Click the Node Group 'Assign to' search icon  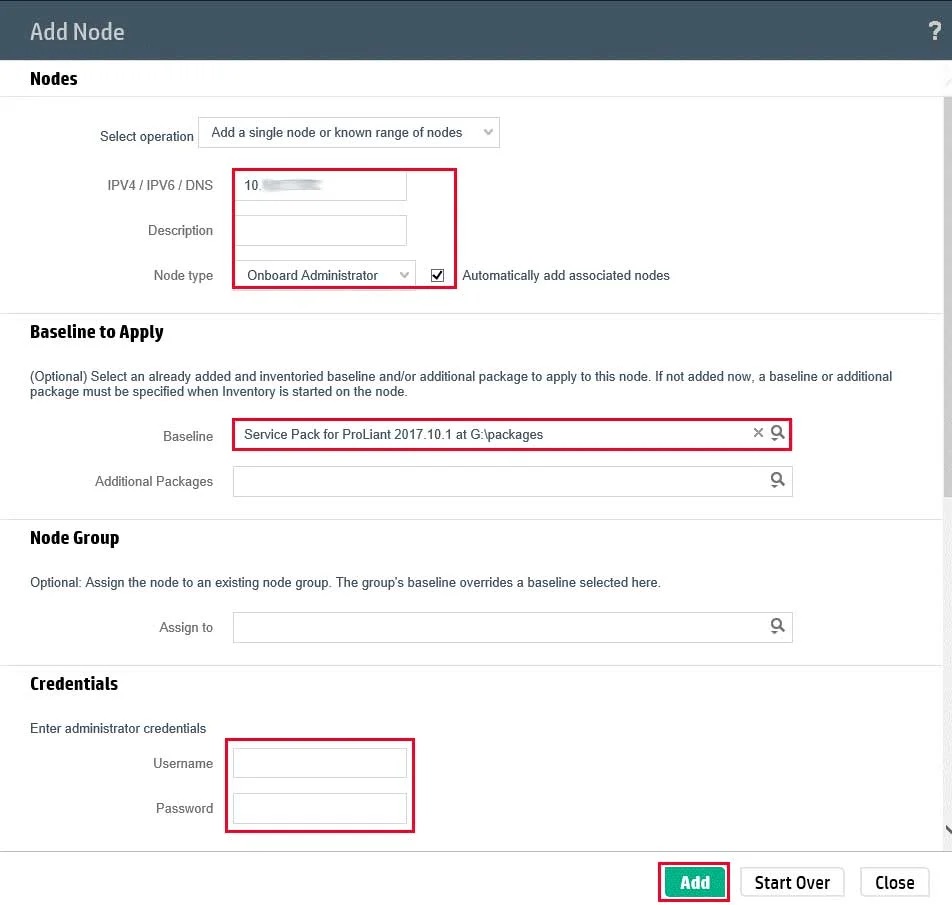[778, 626]
